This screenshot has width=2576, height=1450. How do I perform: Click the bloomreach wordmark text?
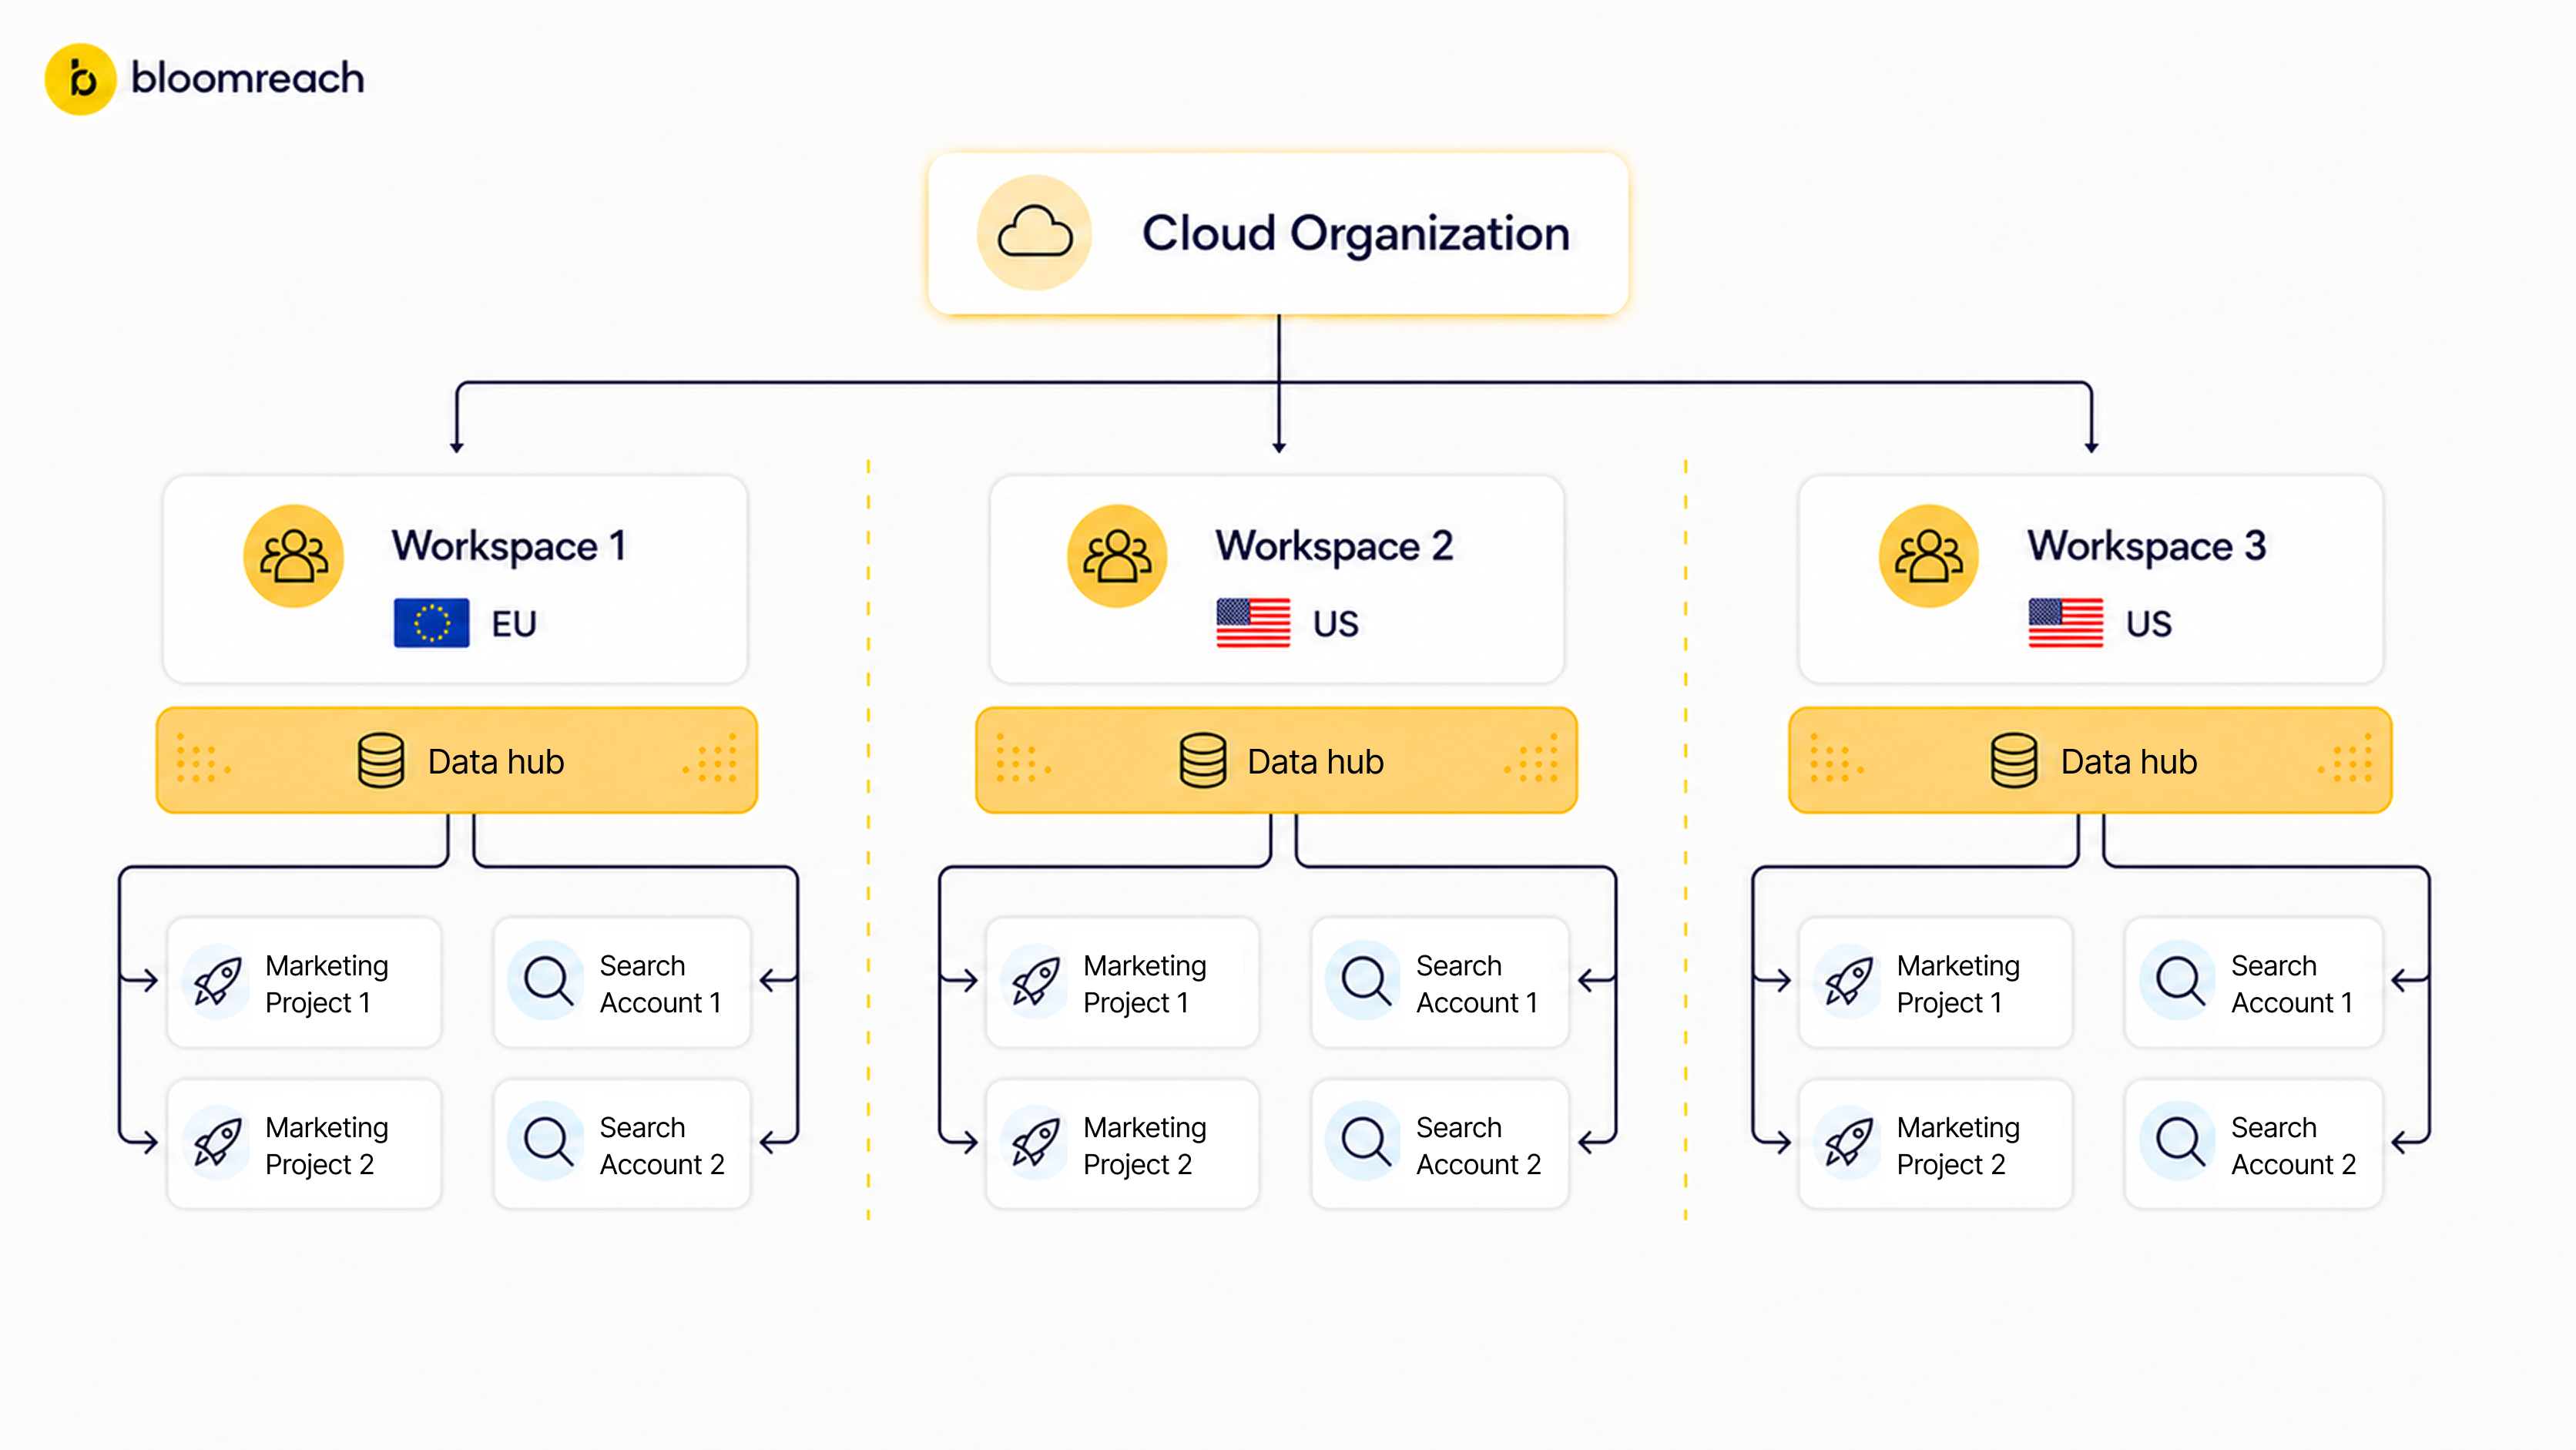(248, 78)
